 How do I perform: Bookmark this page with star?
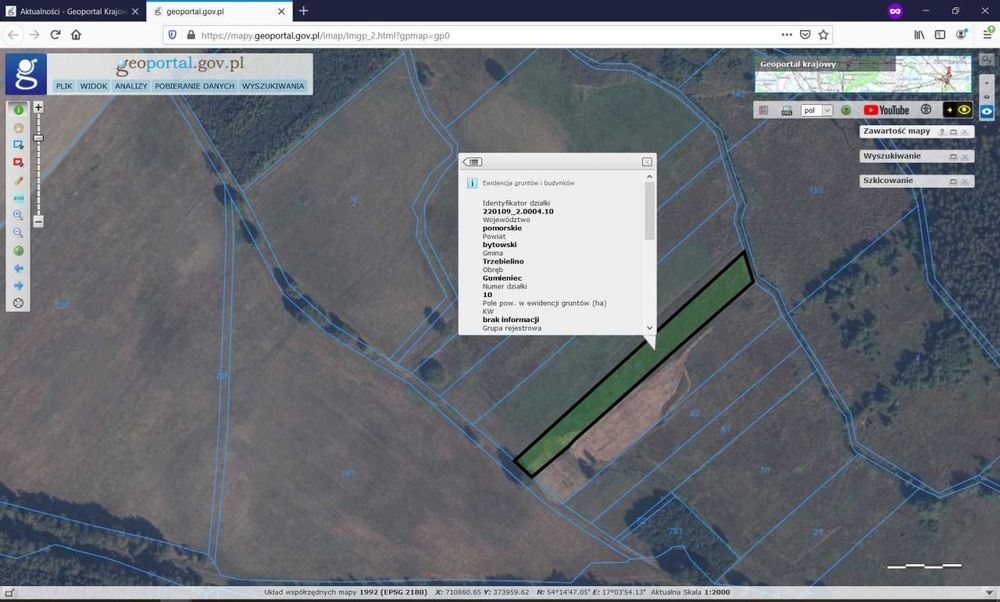pyautogui.click(x=823, y=35)
